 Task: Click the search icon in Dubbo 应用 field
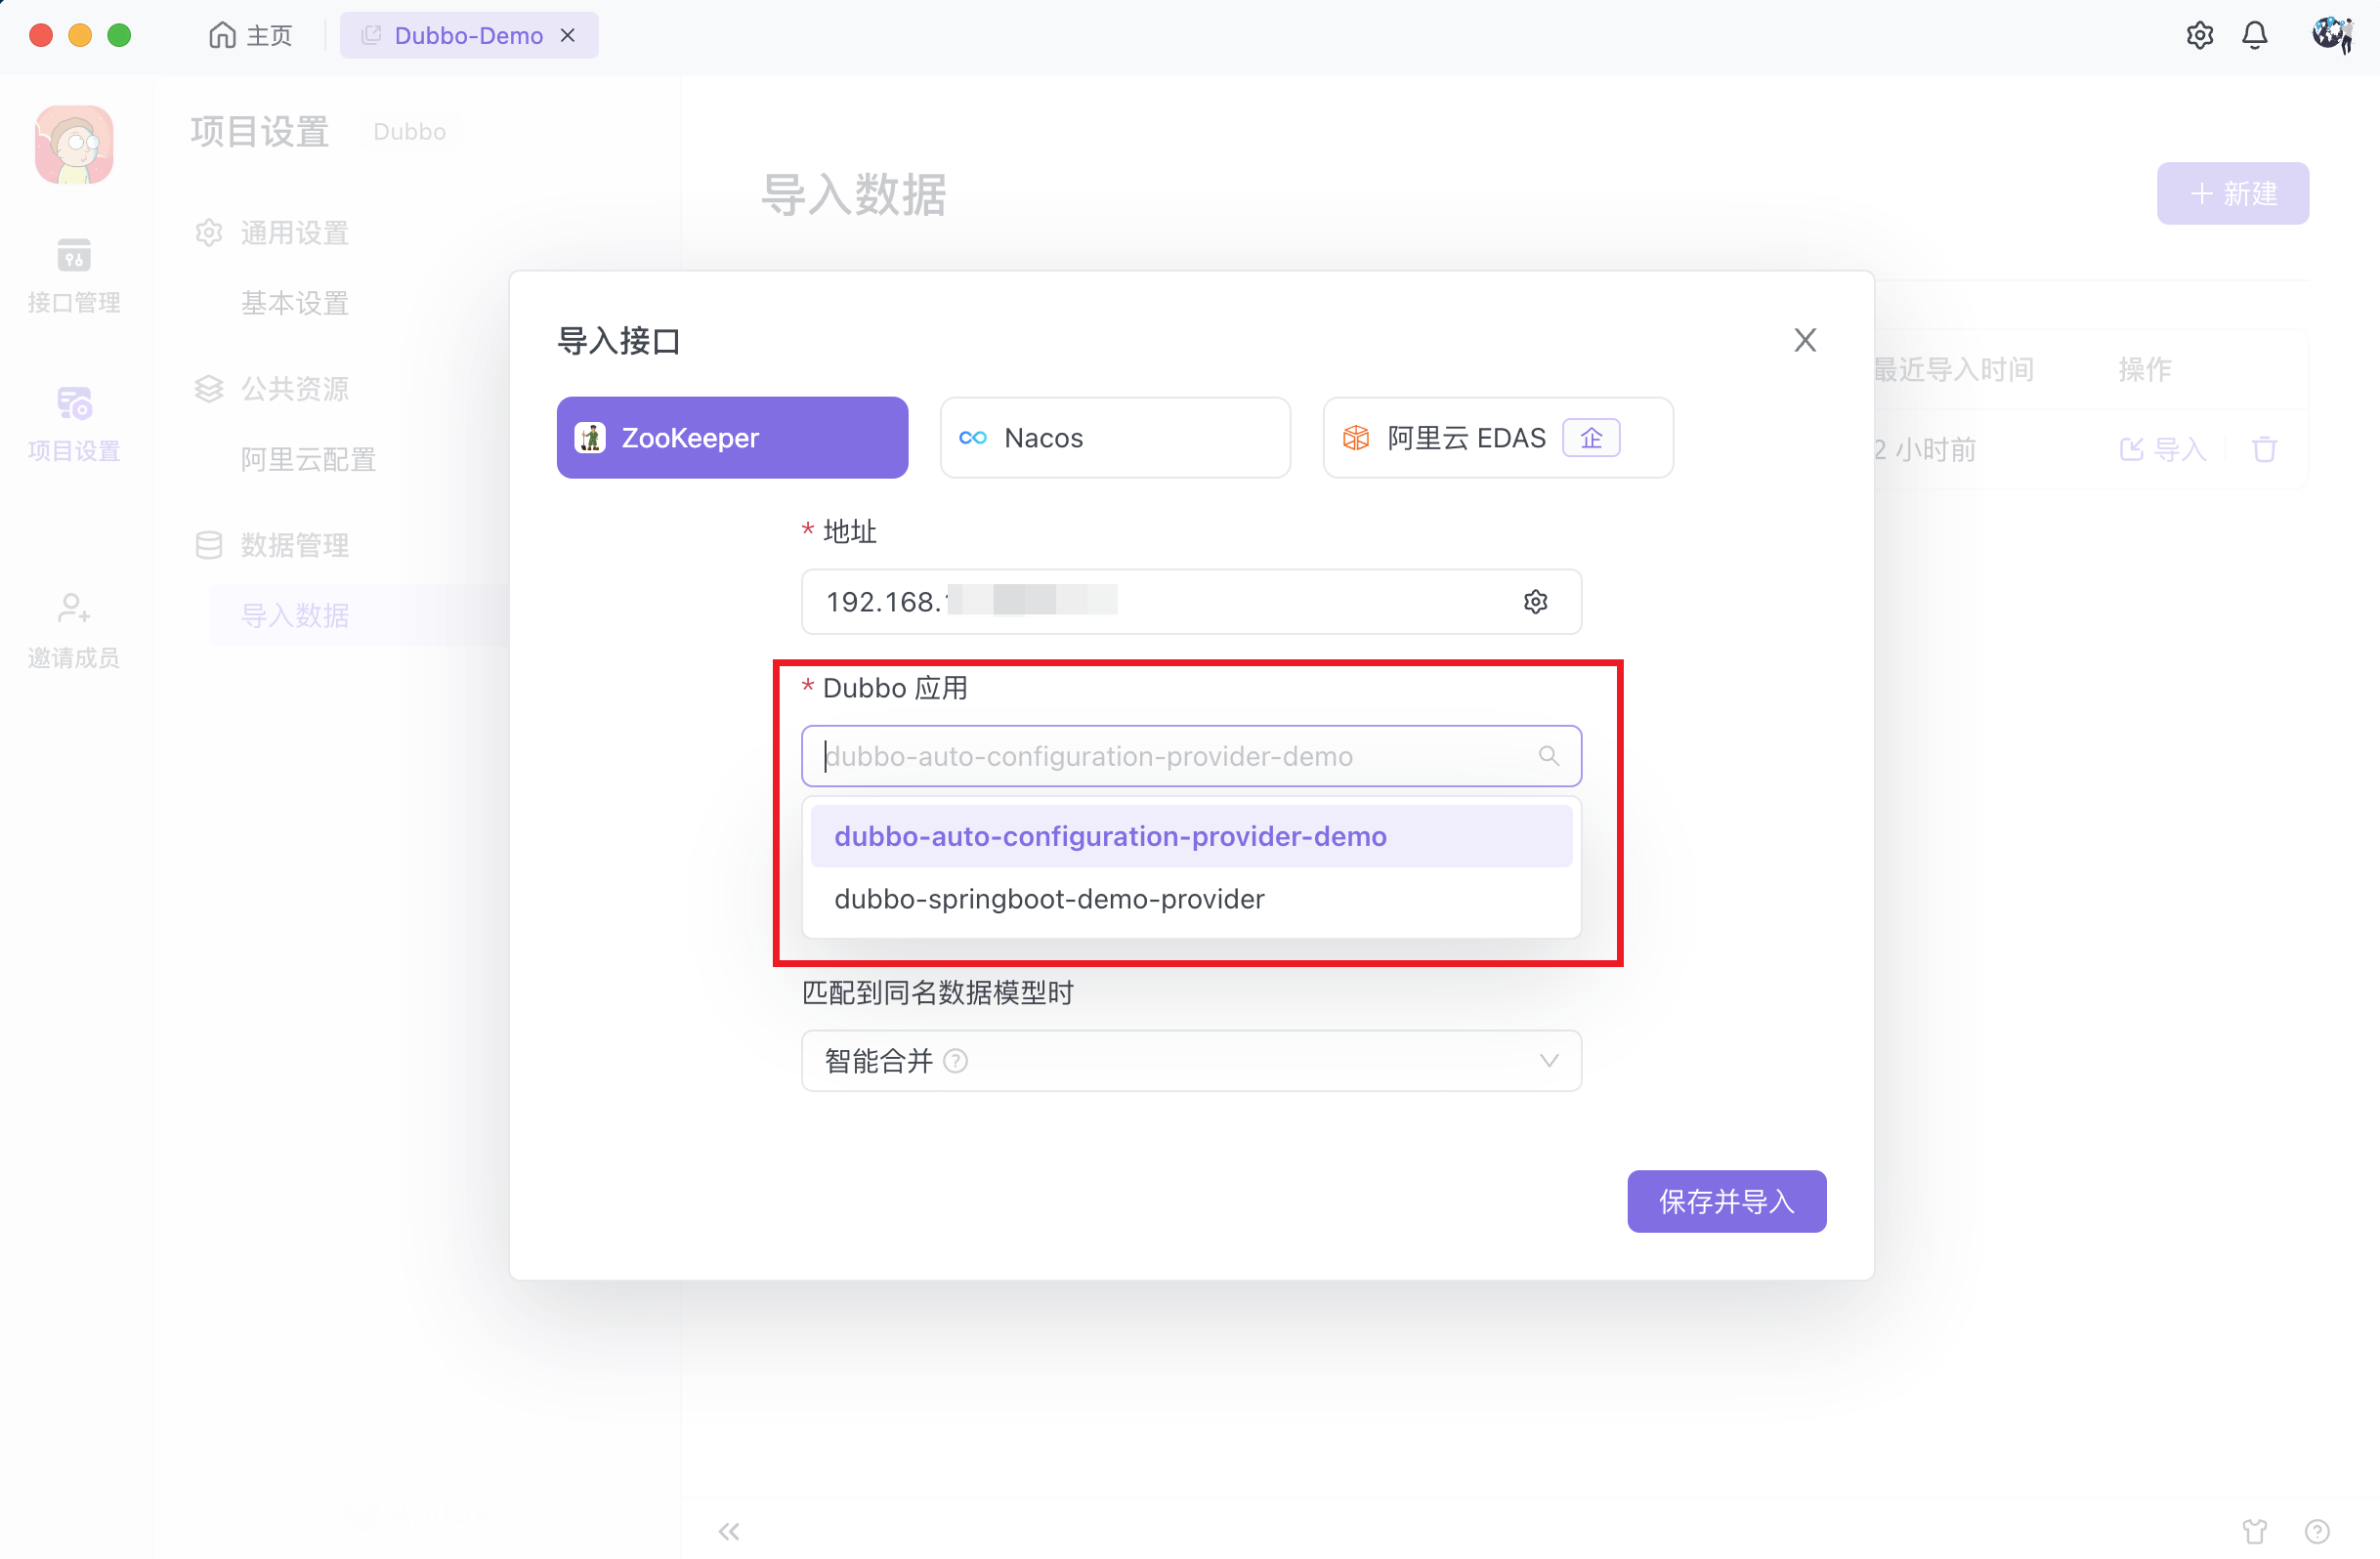(1548, 756)
